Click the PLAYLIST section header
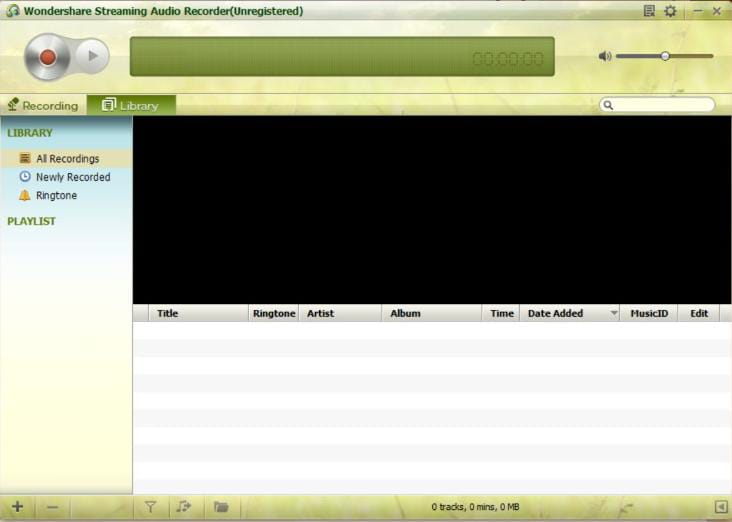 tap(31, 221)
